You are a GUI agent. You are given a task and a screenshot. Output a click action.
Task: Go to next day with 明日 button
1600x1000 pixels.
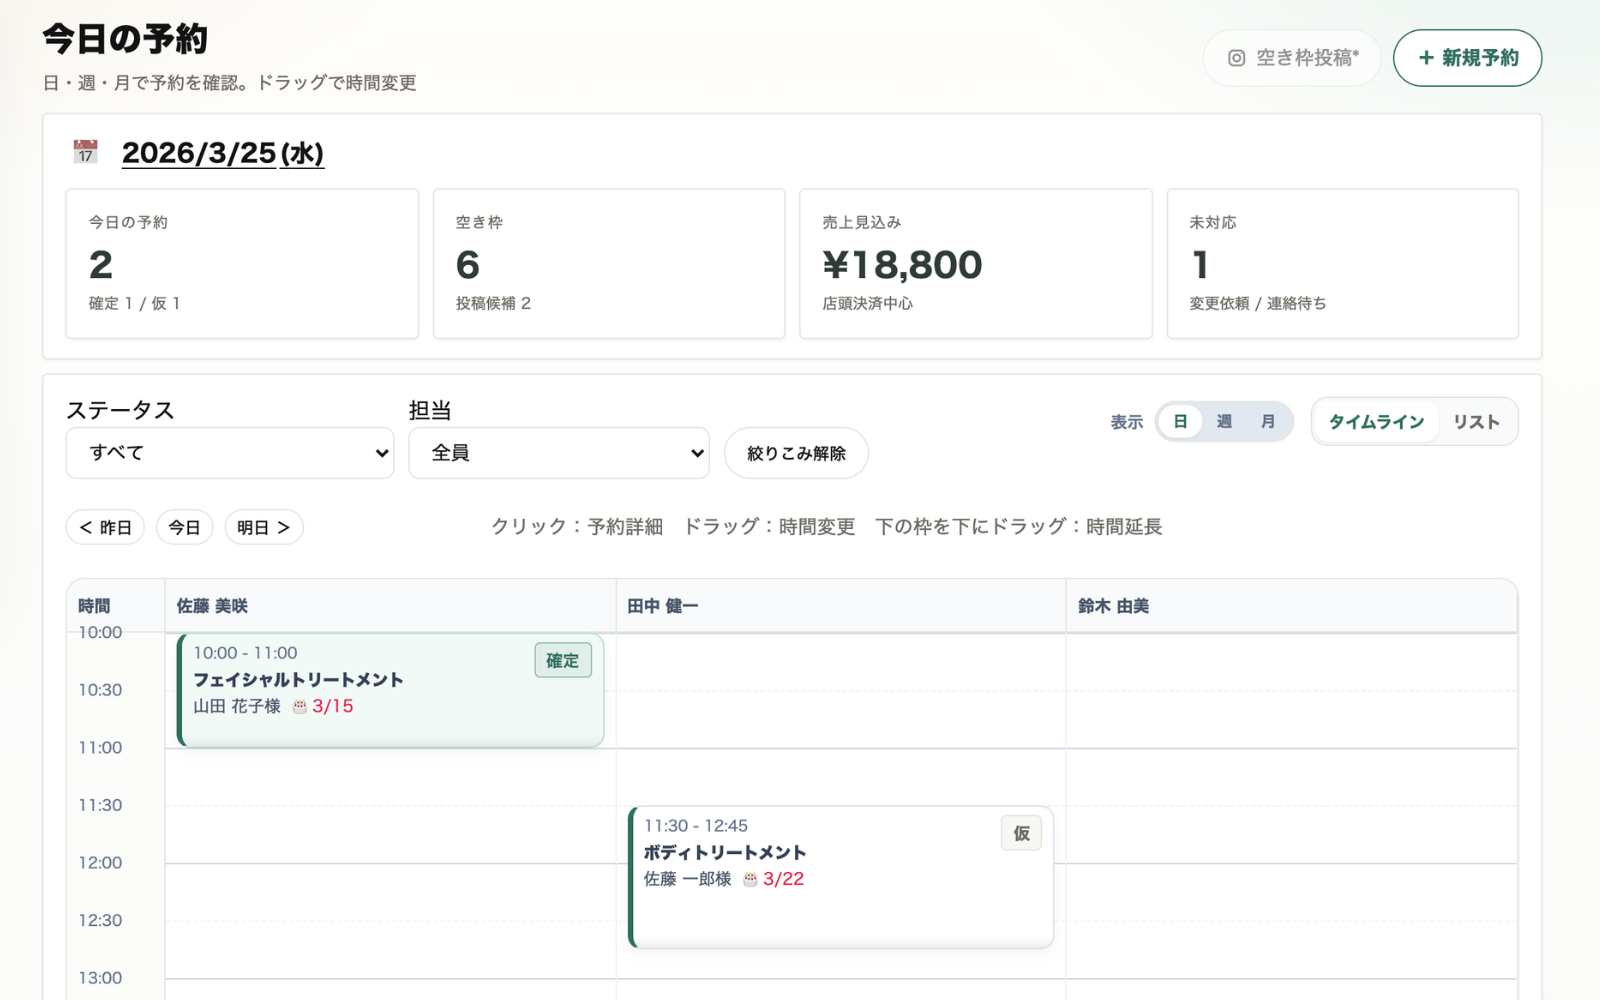[x=264, y=527]
